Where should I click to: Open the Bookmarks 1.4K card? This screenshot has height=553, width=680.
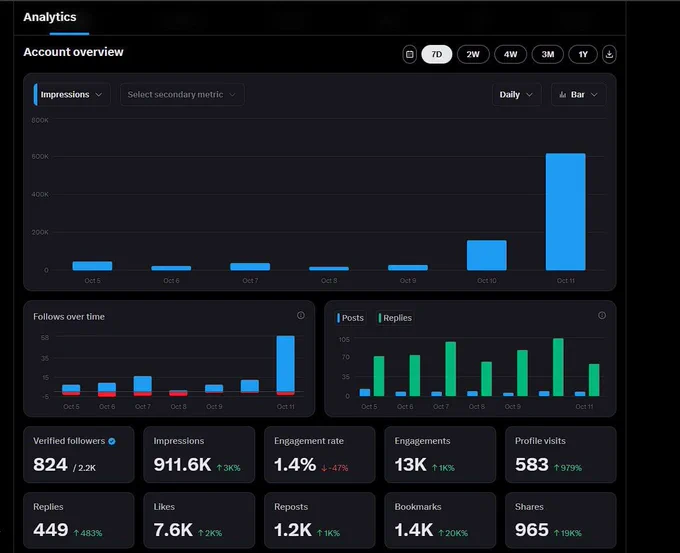(440, 520)
